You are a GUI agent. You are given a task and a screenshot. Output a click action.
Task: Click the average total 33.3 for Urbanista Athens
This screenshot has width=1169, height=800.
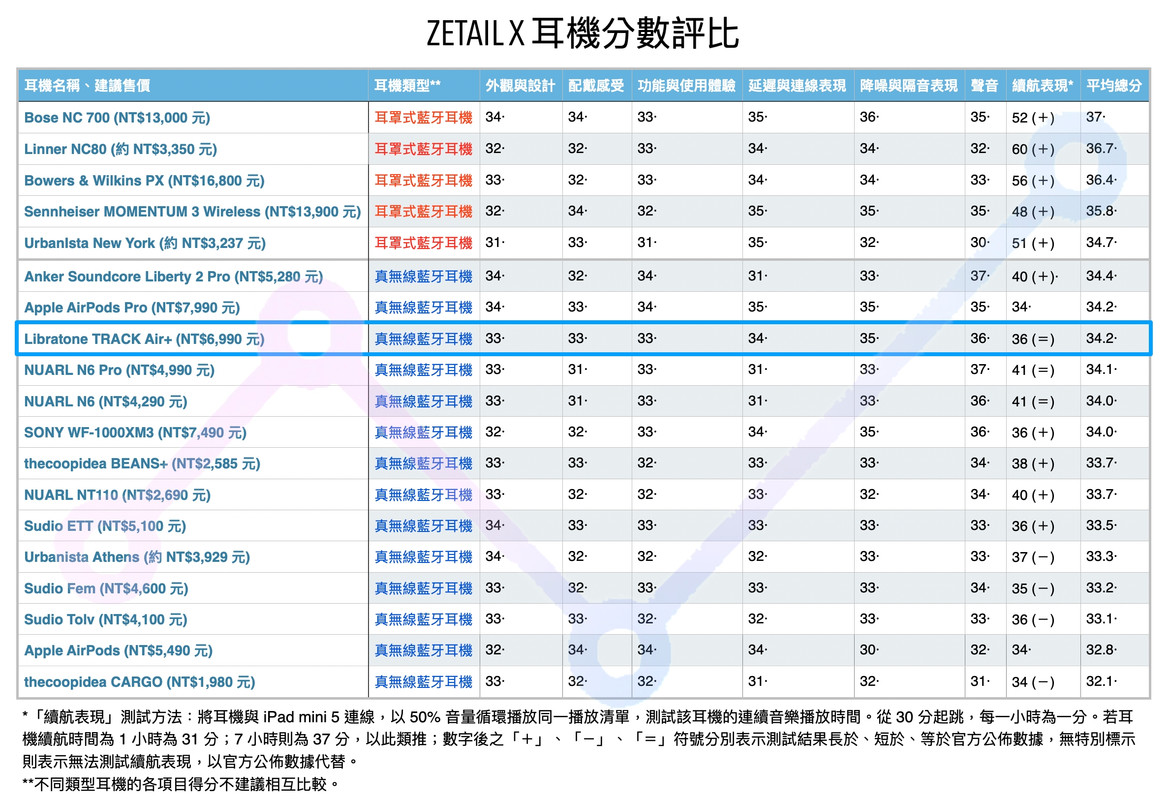click(1100, 557)
